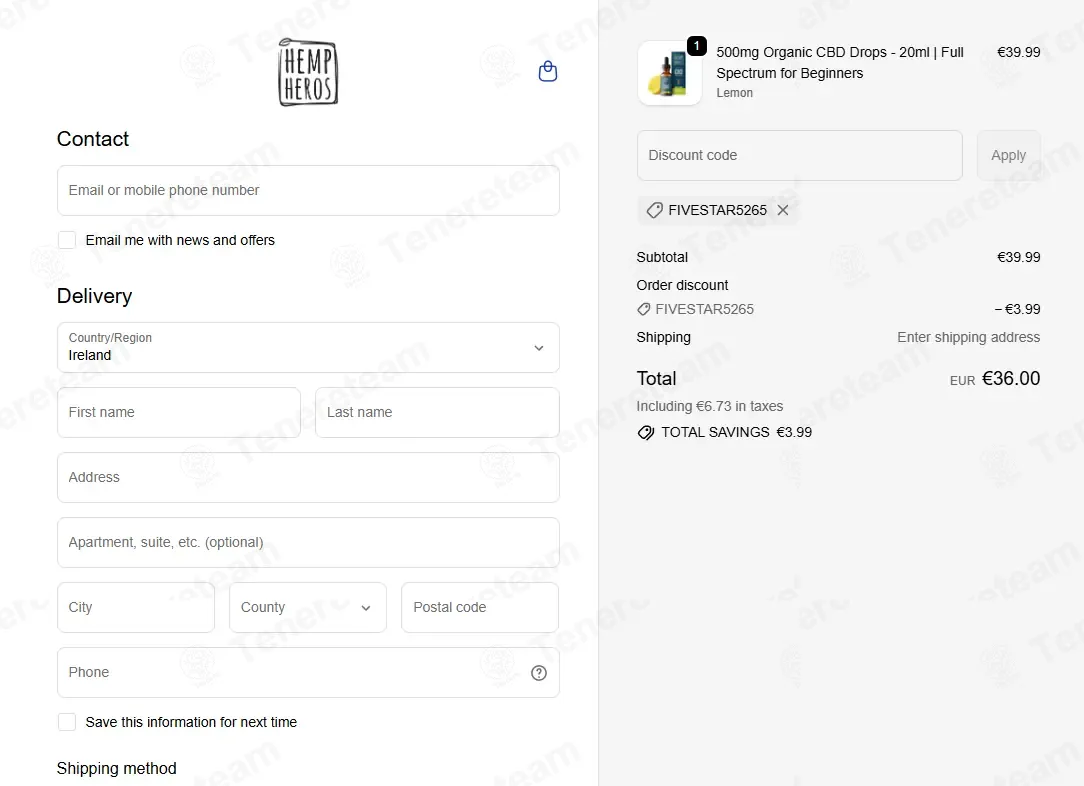Viewport: 1084px width, 786px height.
Task: Select the First name field
Action: point(179,412)
